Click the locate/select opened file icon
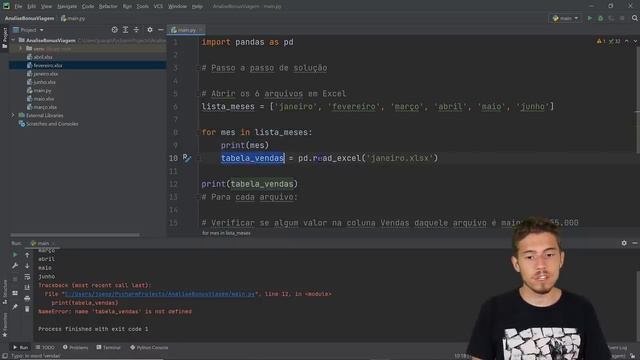Screen dimensions: 640x360 (x=115, y=30)
